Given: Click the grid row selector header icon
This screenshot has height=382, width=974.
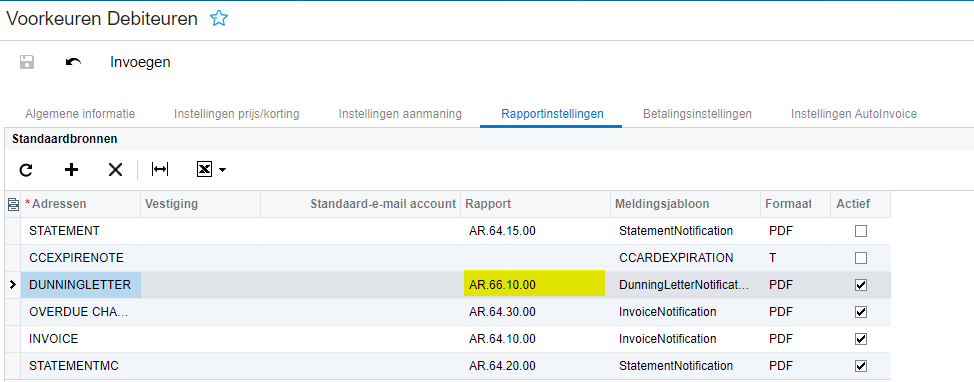Looking at the screenshot, I should tap(12, 204).
